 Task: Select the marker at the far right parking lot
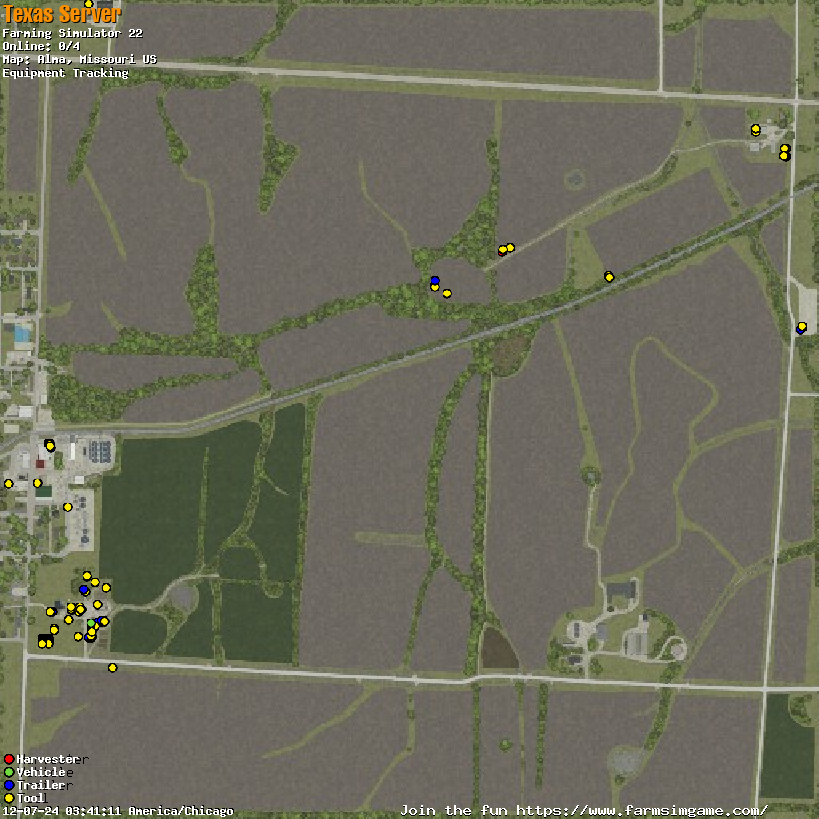(x=801, y=327)
